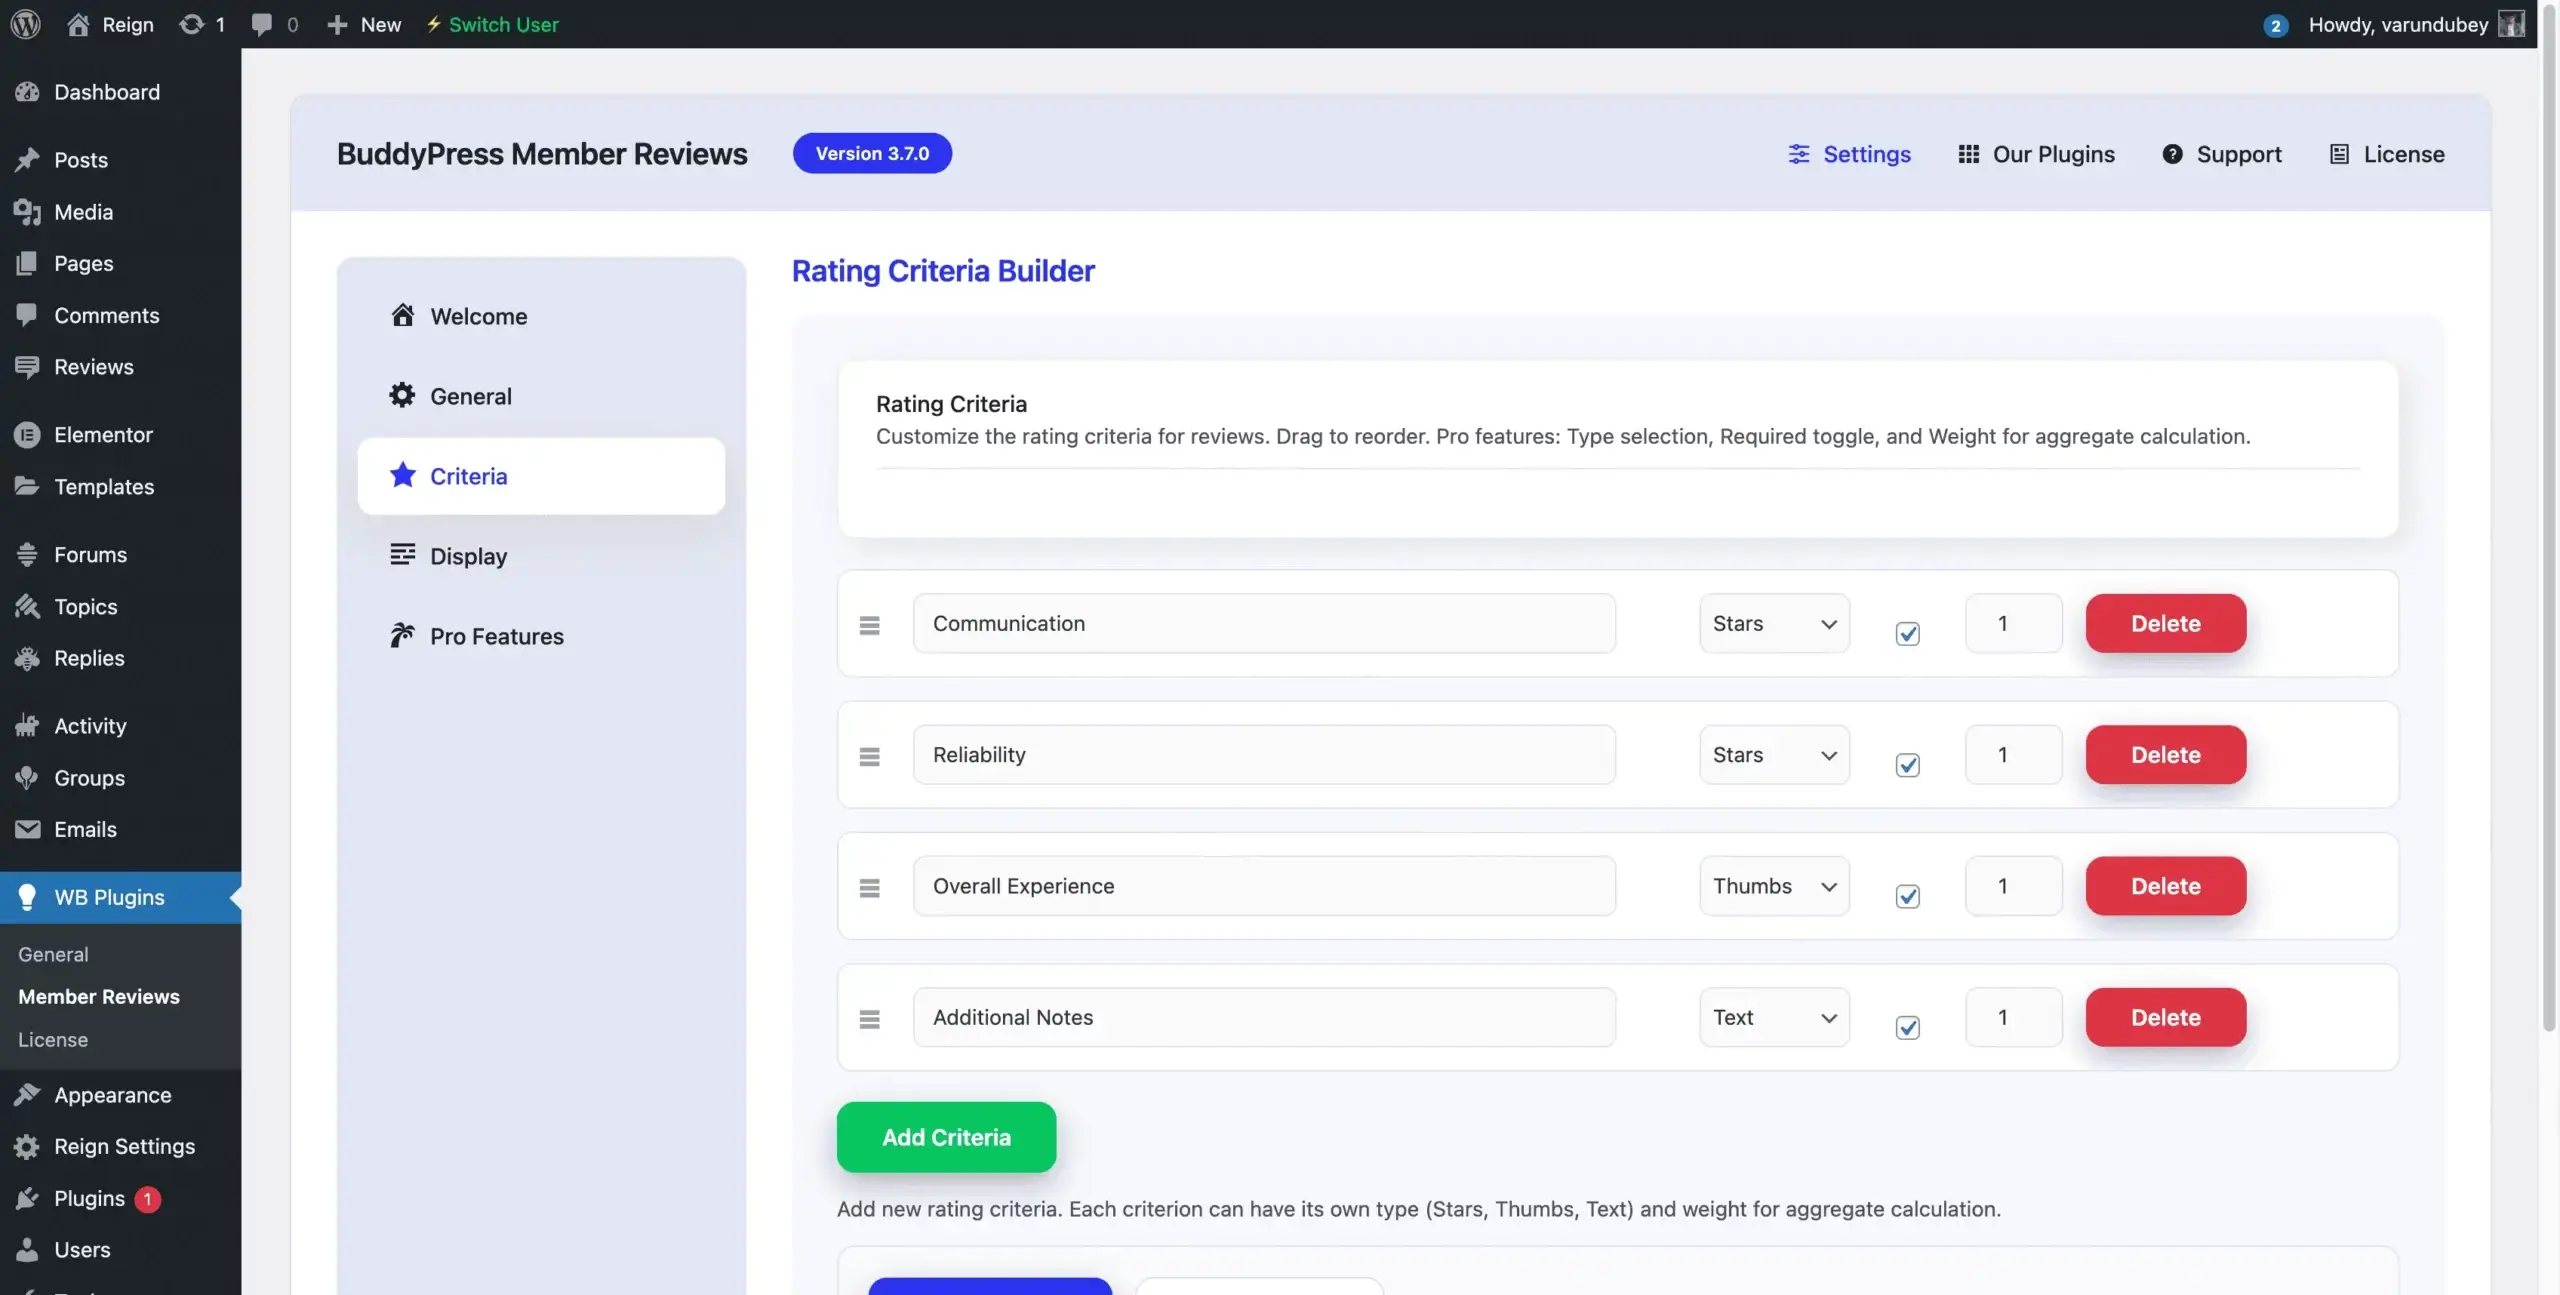Toggle required checkbox for Communication
Image resolution: width=2560 pixels, height=1295 pixels.
[1908, 634]
